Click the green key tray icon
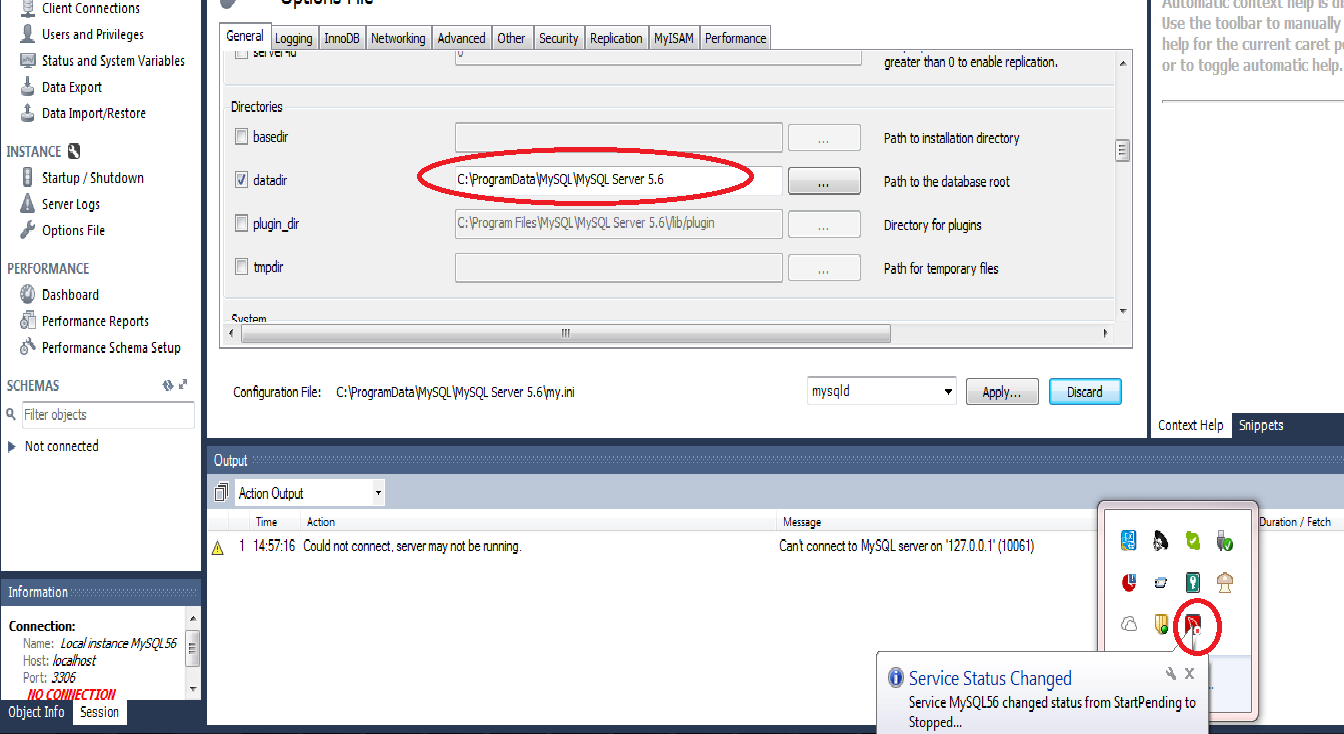 pos(1193,582)
